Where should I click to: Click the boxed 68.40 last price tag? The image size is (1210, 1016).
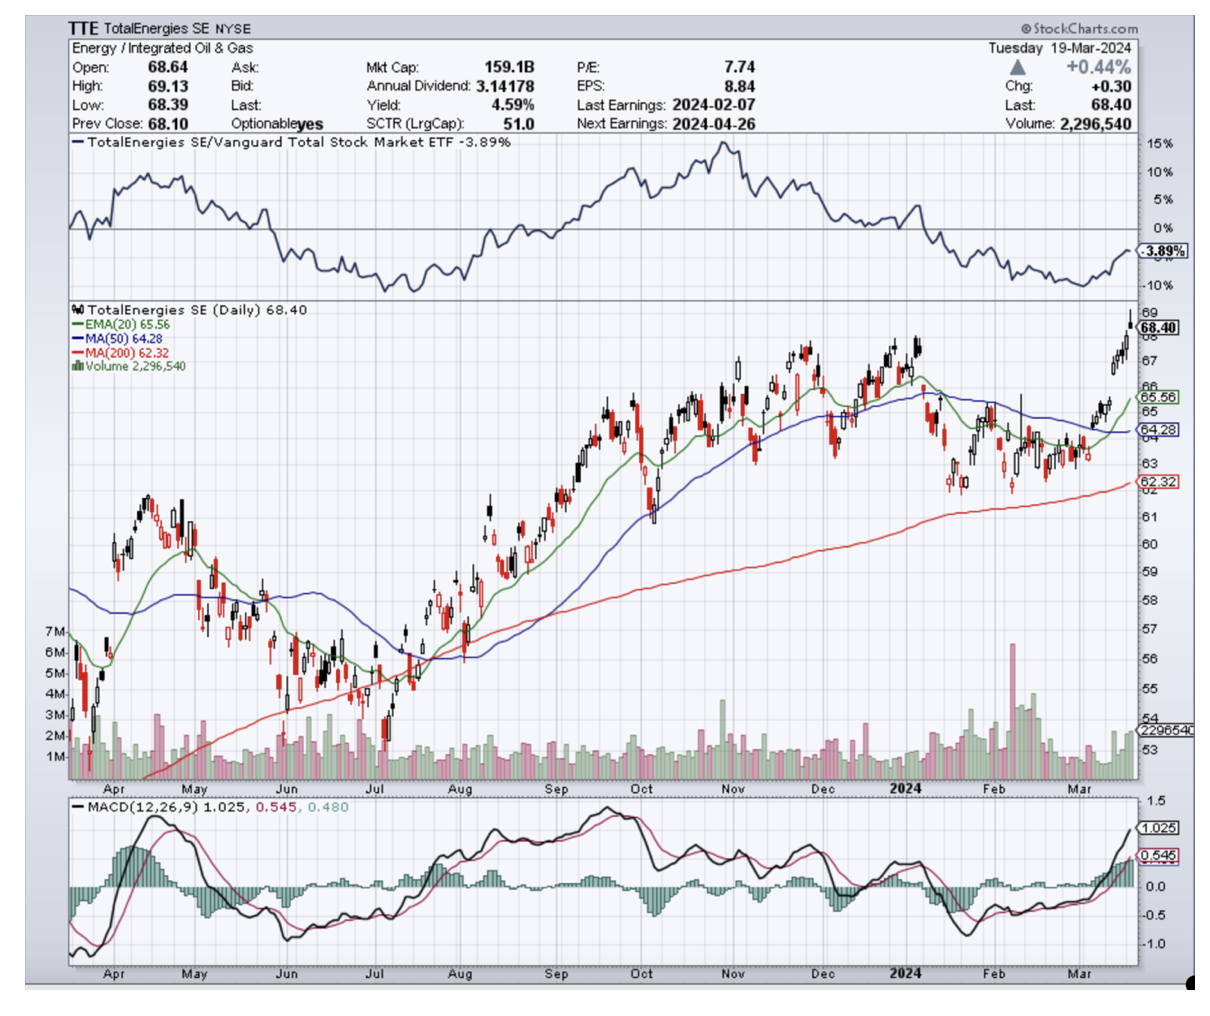click(1158, 327)
